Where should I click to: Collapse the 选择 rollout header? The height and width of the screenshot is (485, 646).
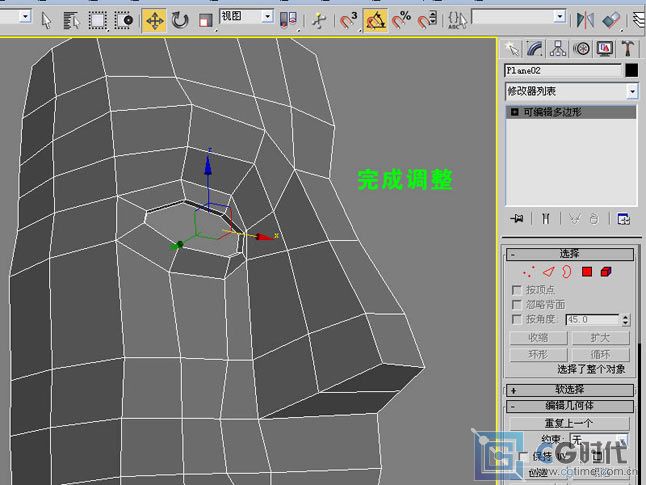pyautogui.click(x=570, y=254)
